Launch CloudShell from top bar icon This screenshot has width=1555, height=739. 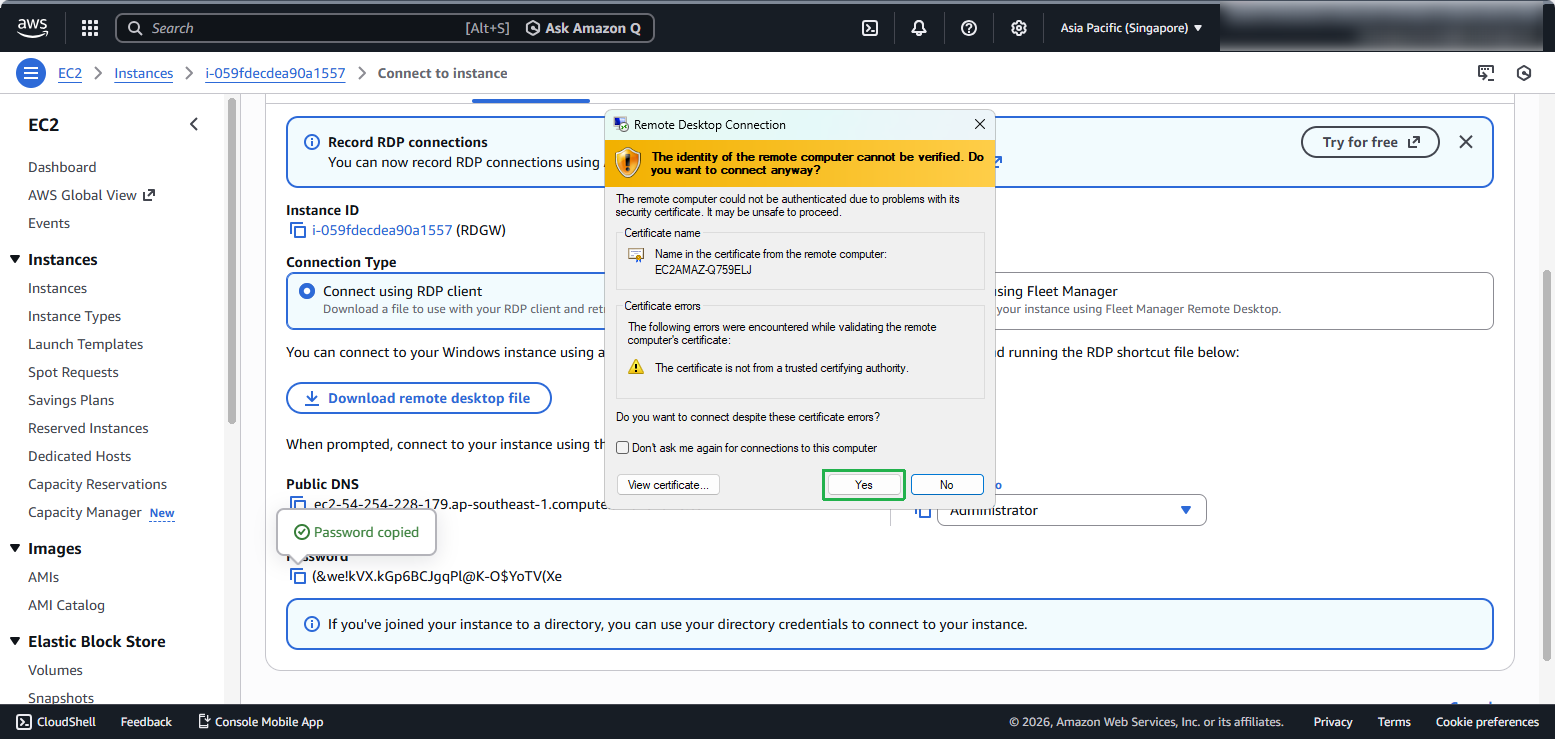870,28
